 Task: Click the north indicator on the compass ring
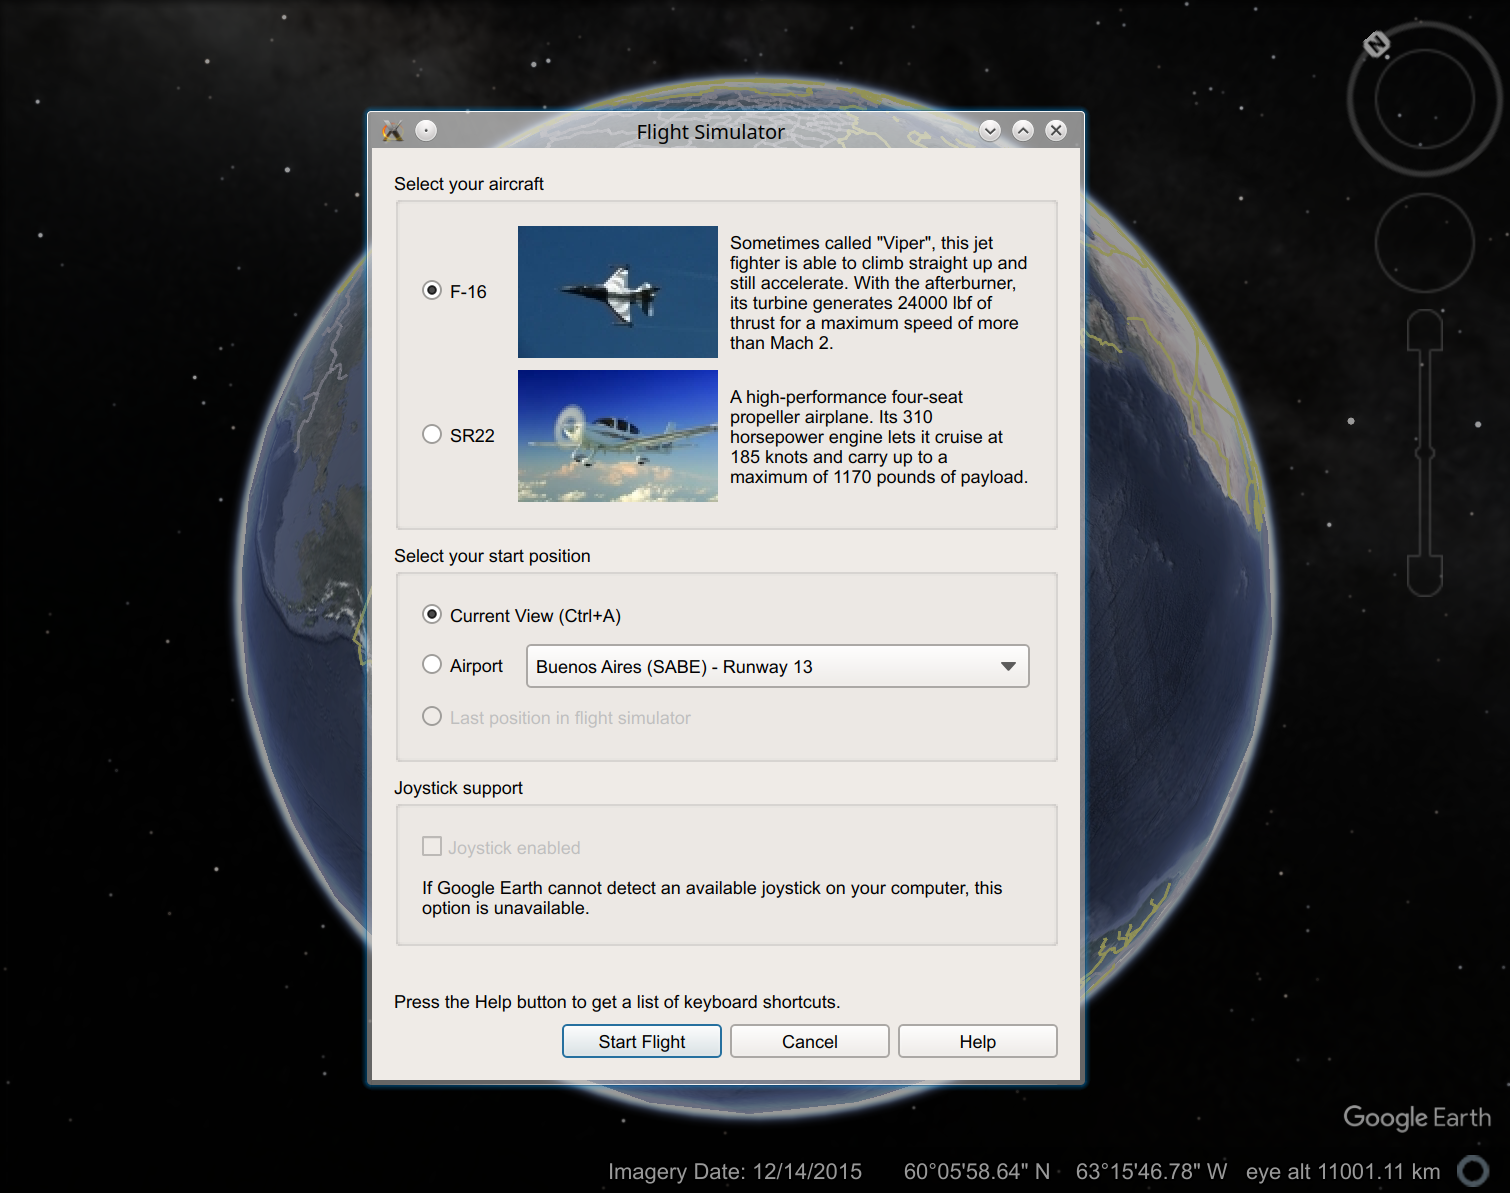pos(1377,44)
